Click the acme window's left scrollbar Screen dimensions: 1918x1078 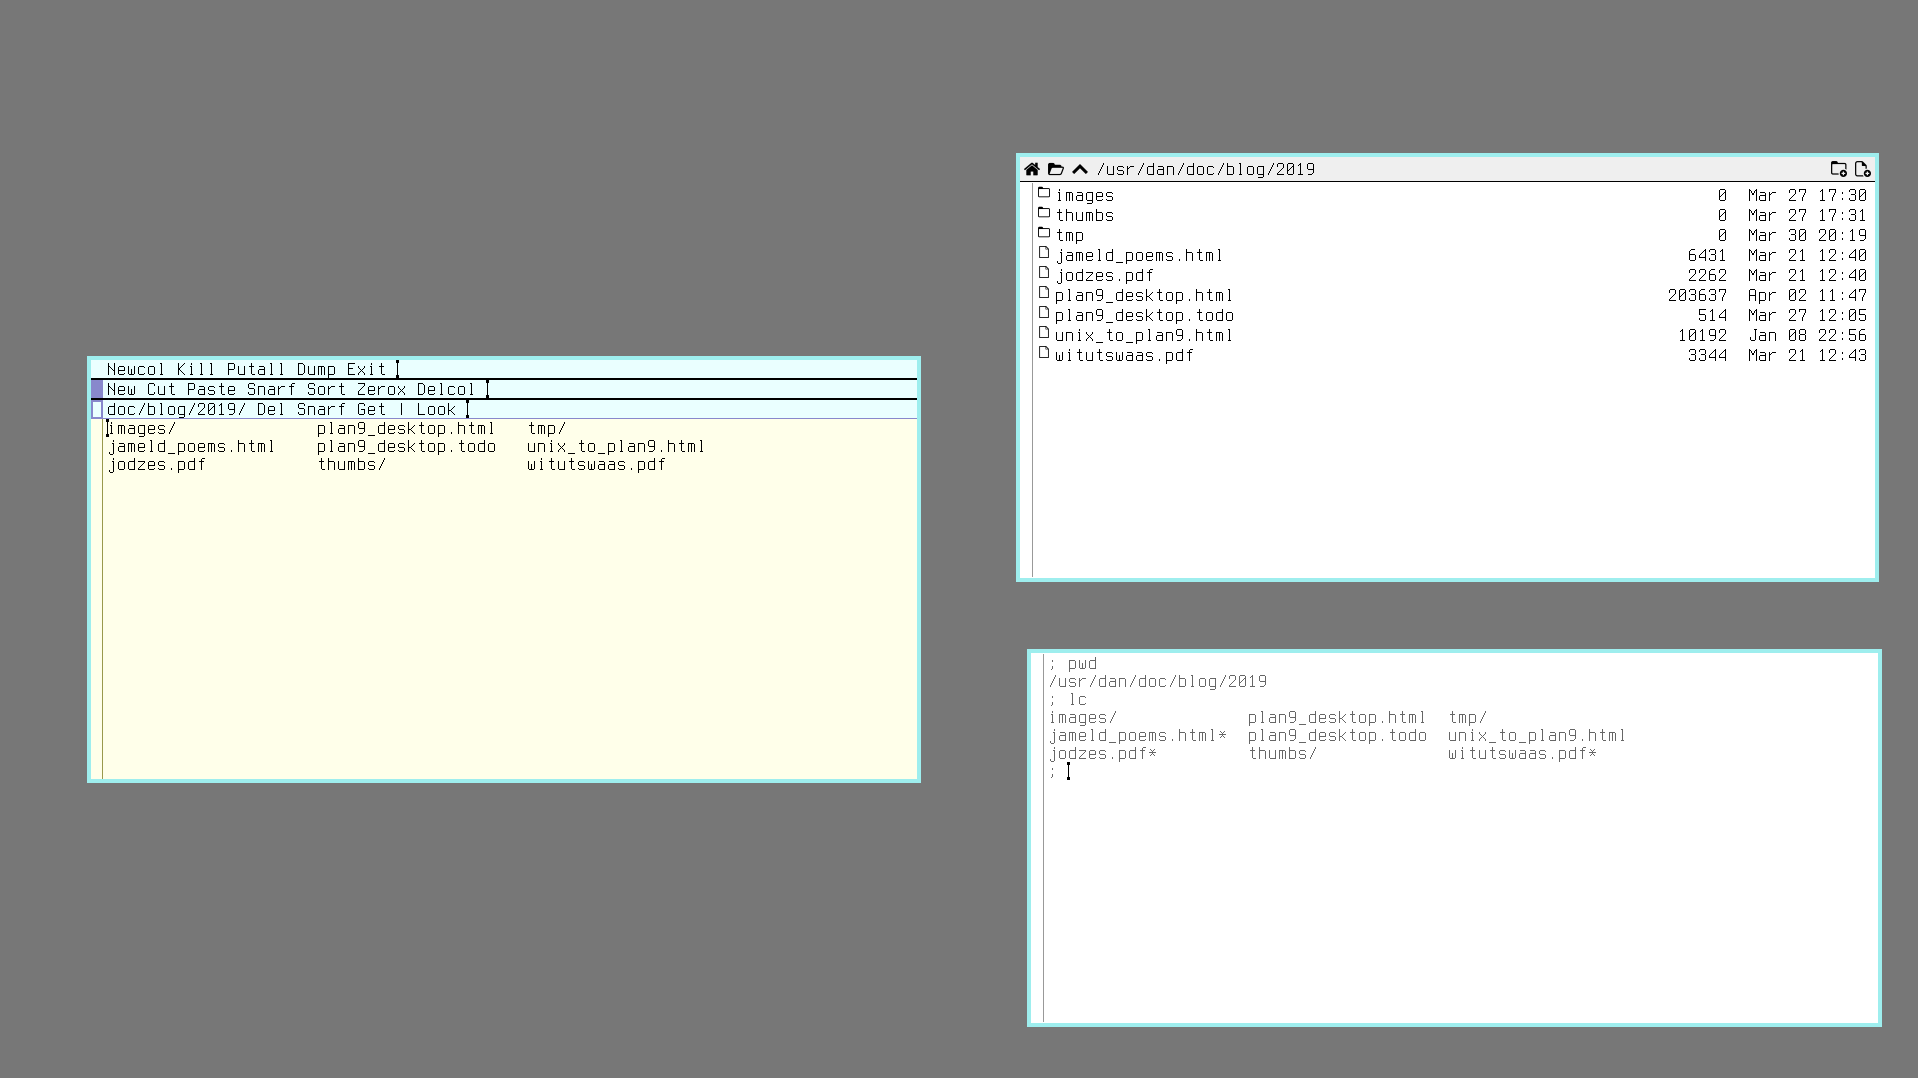coord(97,598)
